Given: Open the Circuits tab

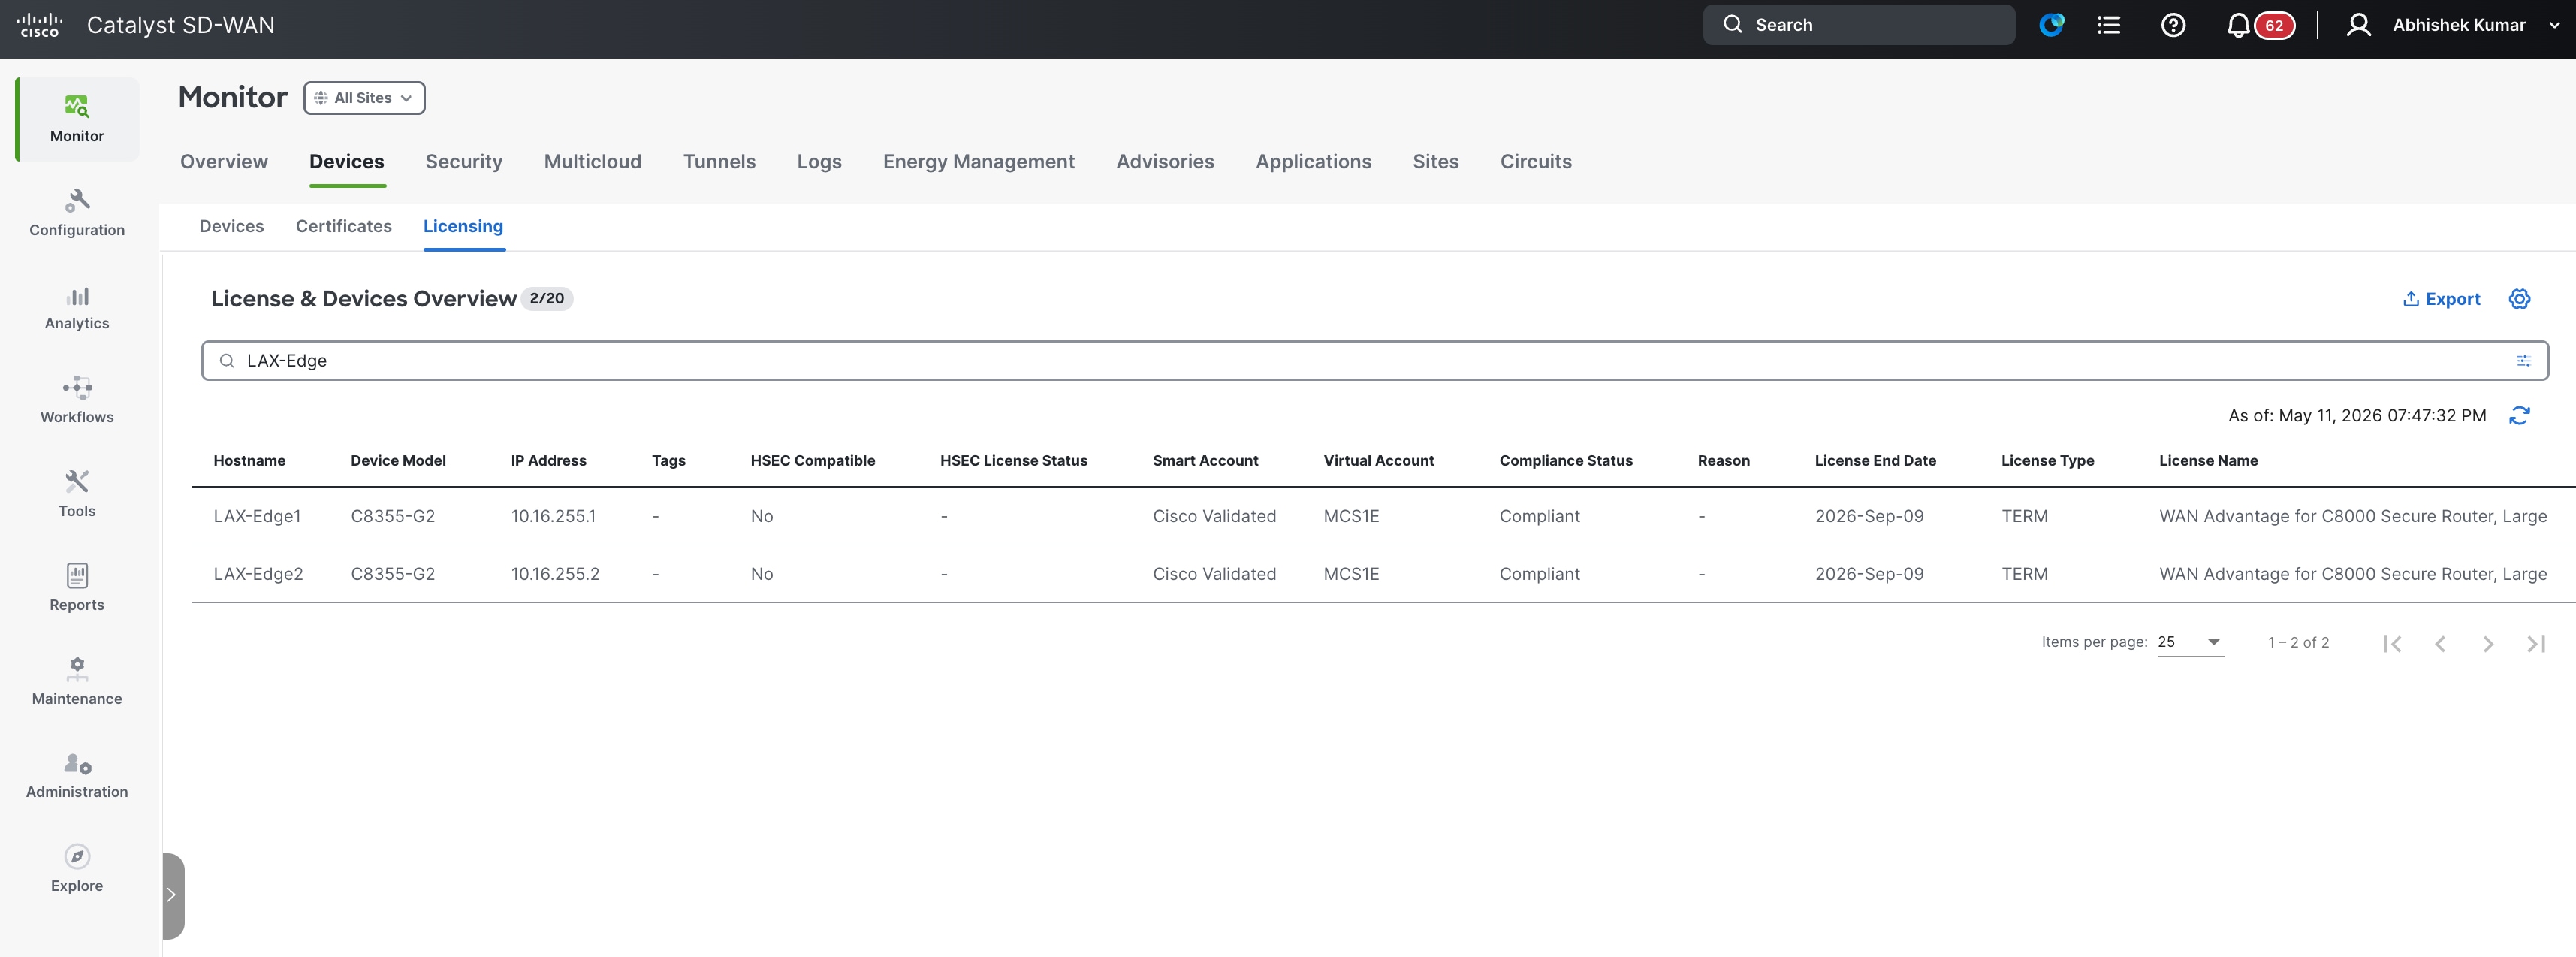Looking at the screenshot, I should pyautogui.click(x=1535, y=162).
